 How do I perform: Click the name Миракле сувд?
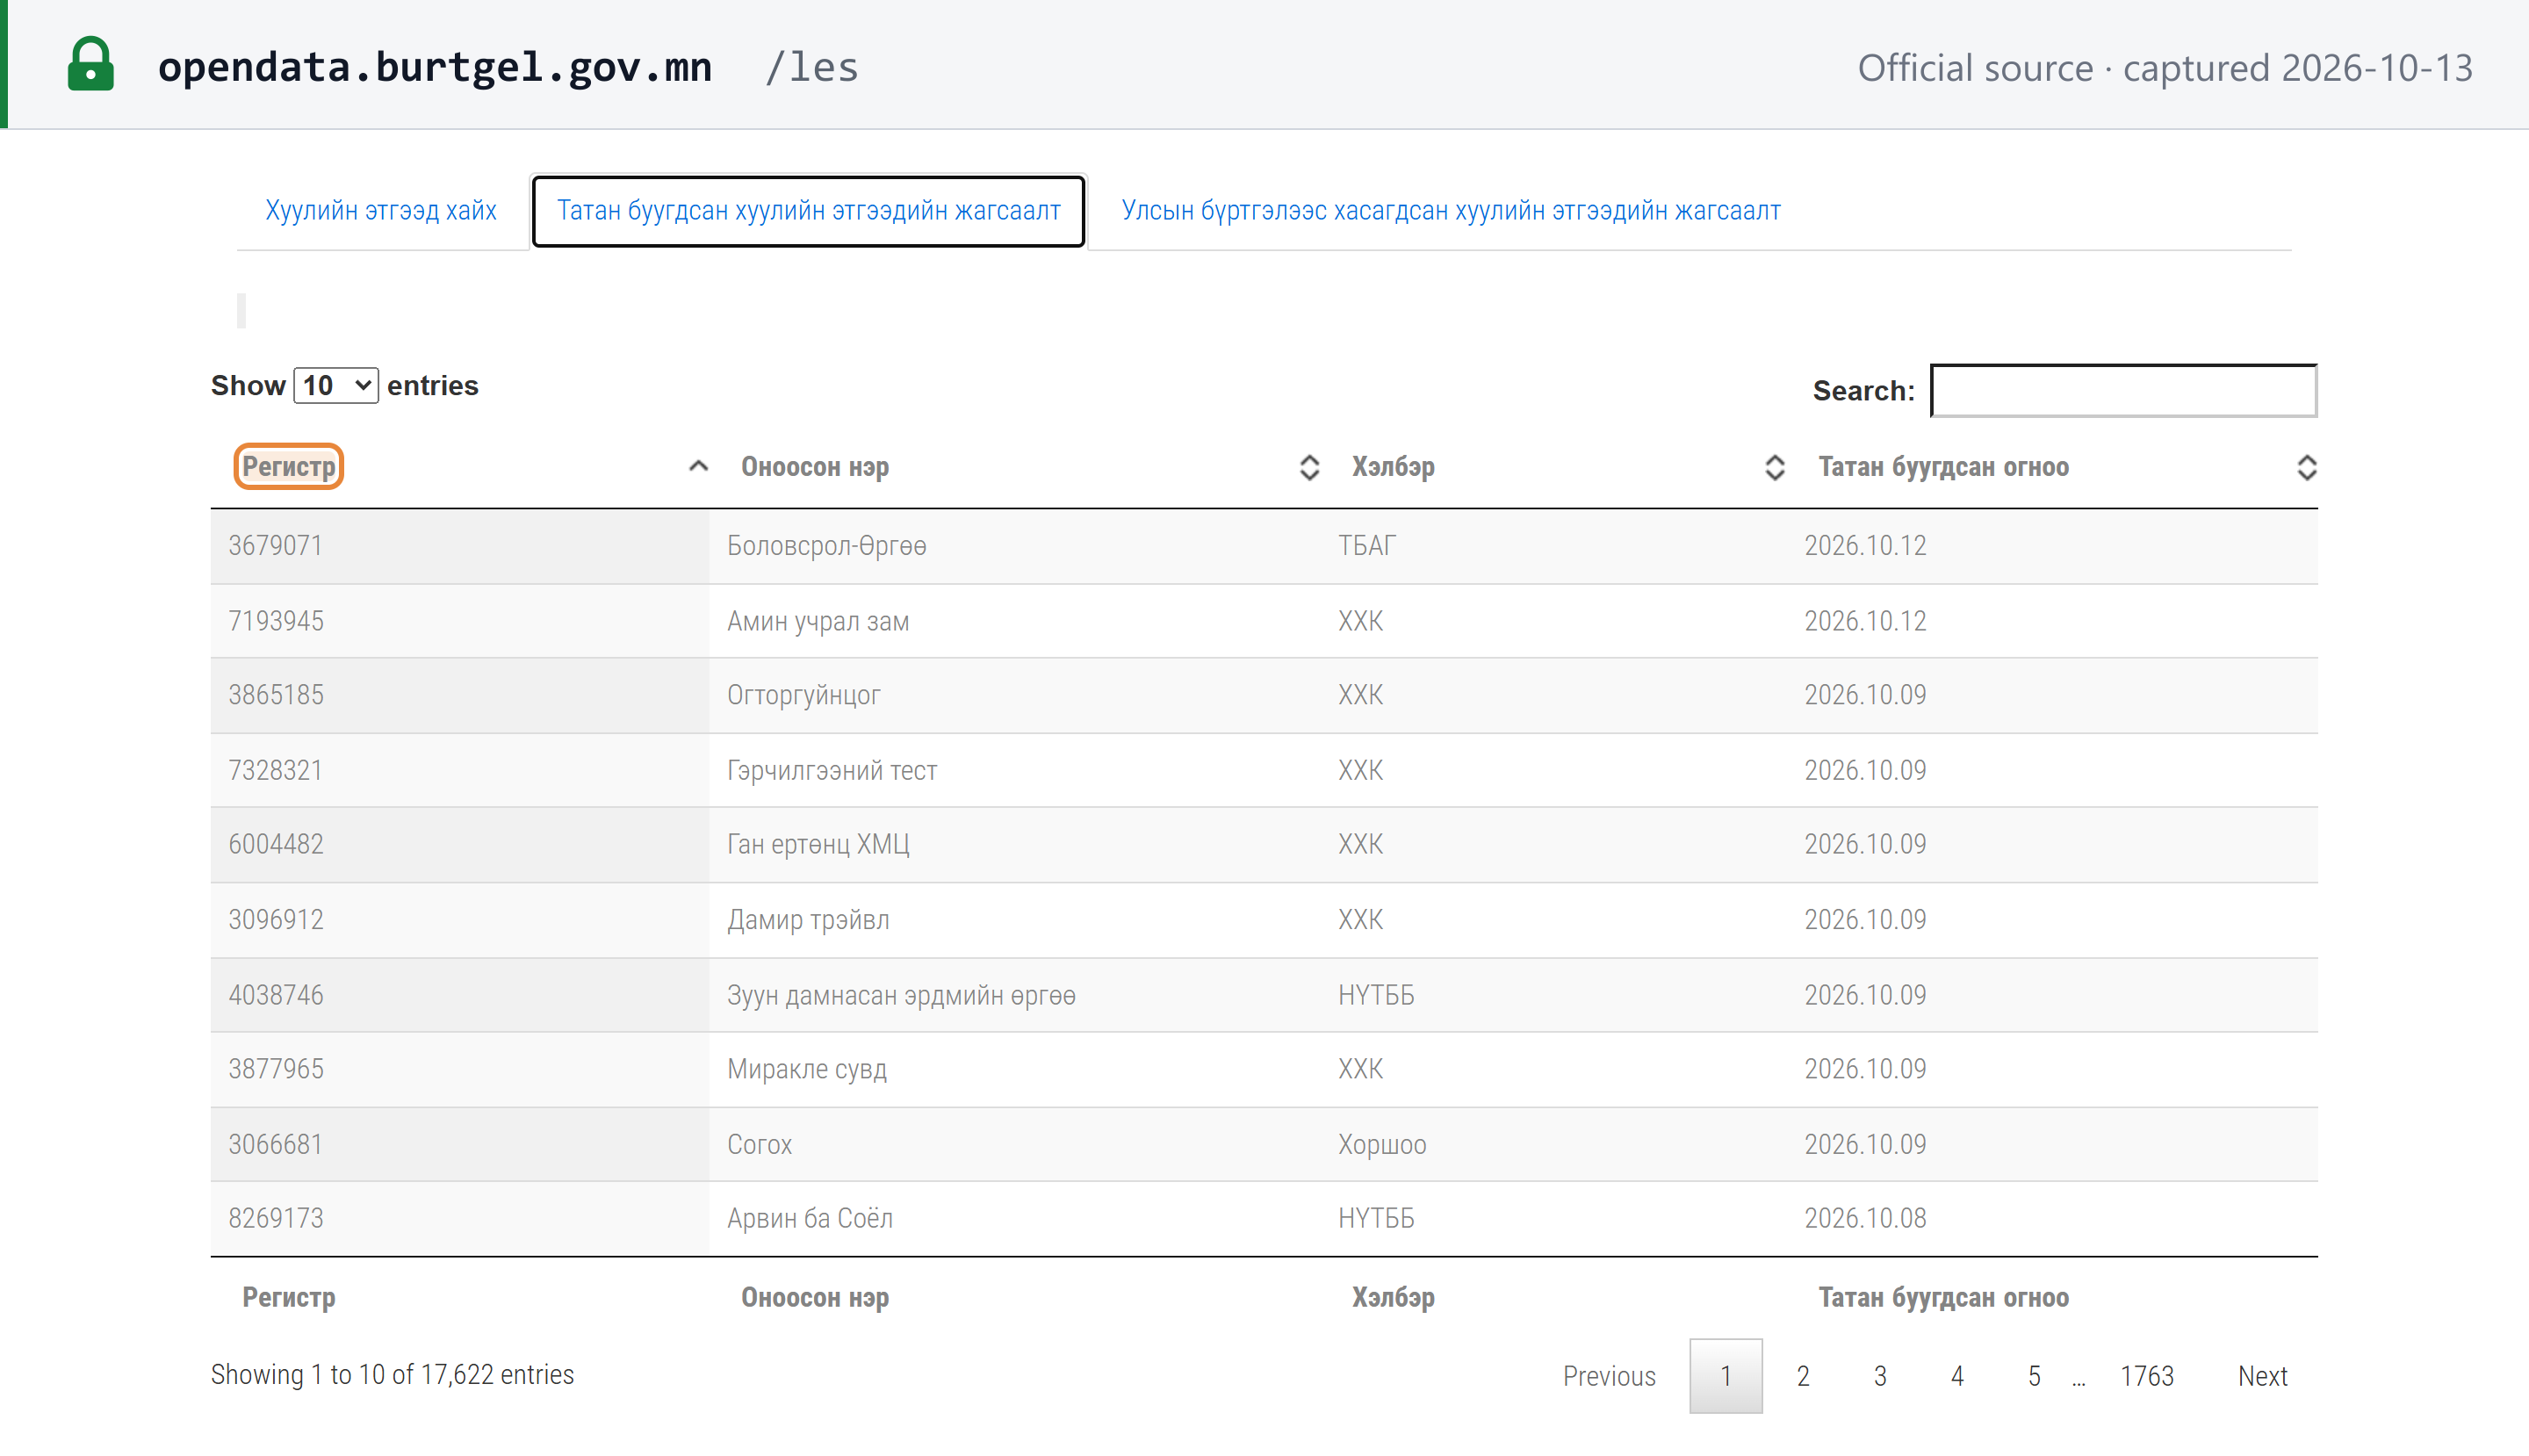[807, 1069]
